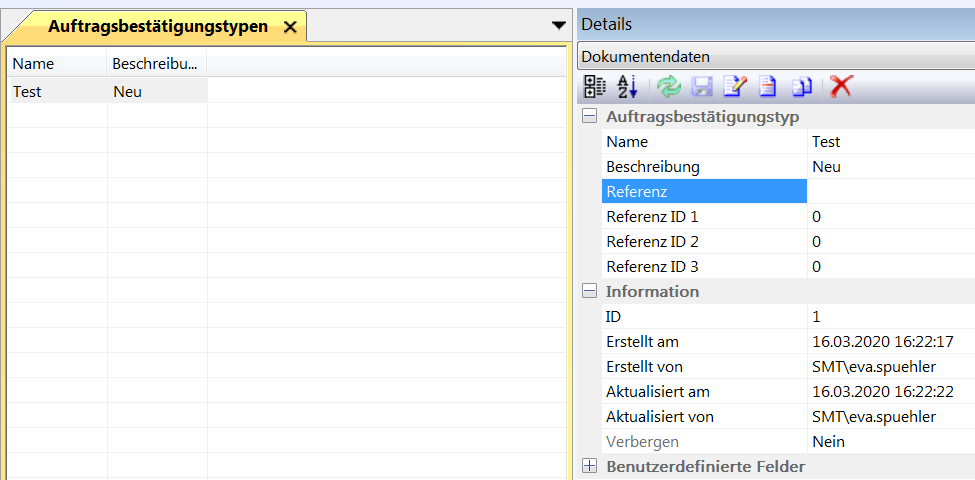Viewport: 975px width, 480px height.
Task: Expand Benutzerdefinierte Felder section
Action: click(x=590, y=466)
